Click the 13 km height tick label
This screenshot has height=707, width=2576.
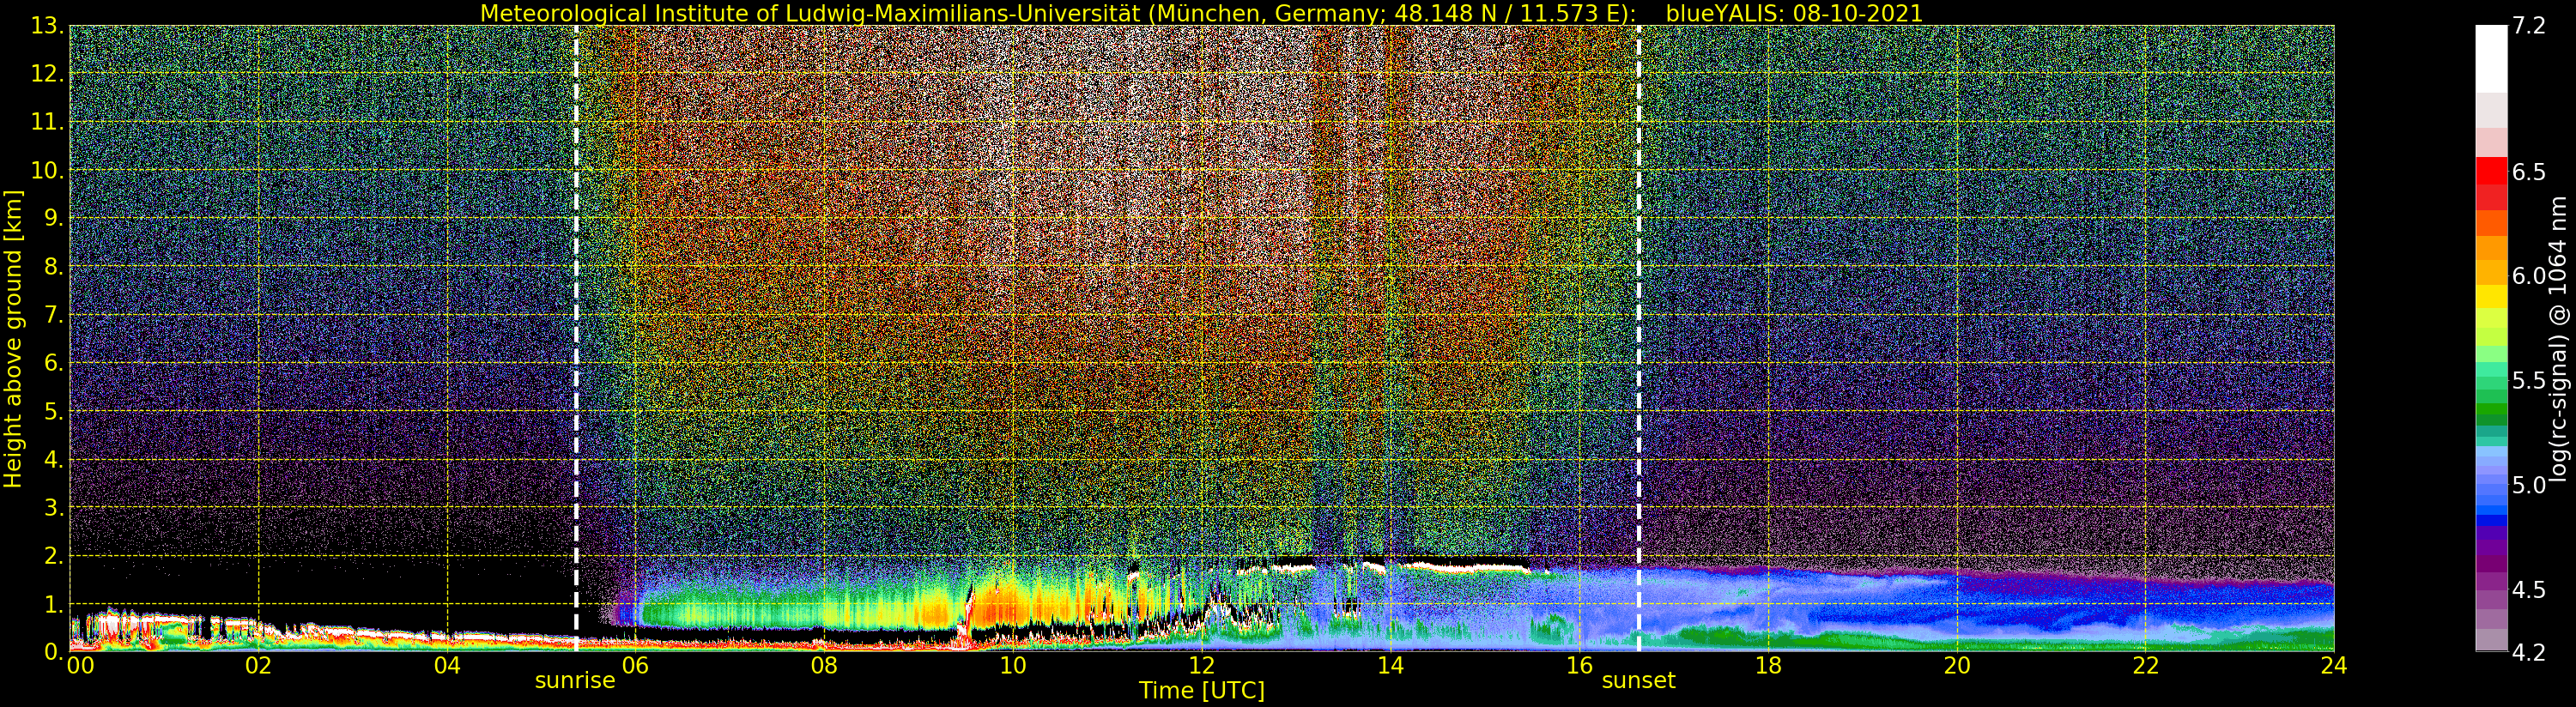click(x=48, y=26)
